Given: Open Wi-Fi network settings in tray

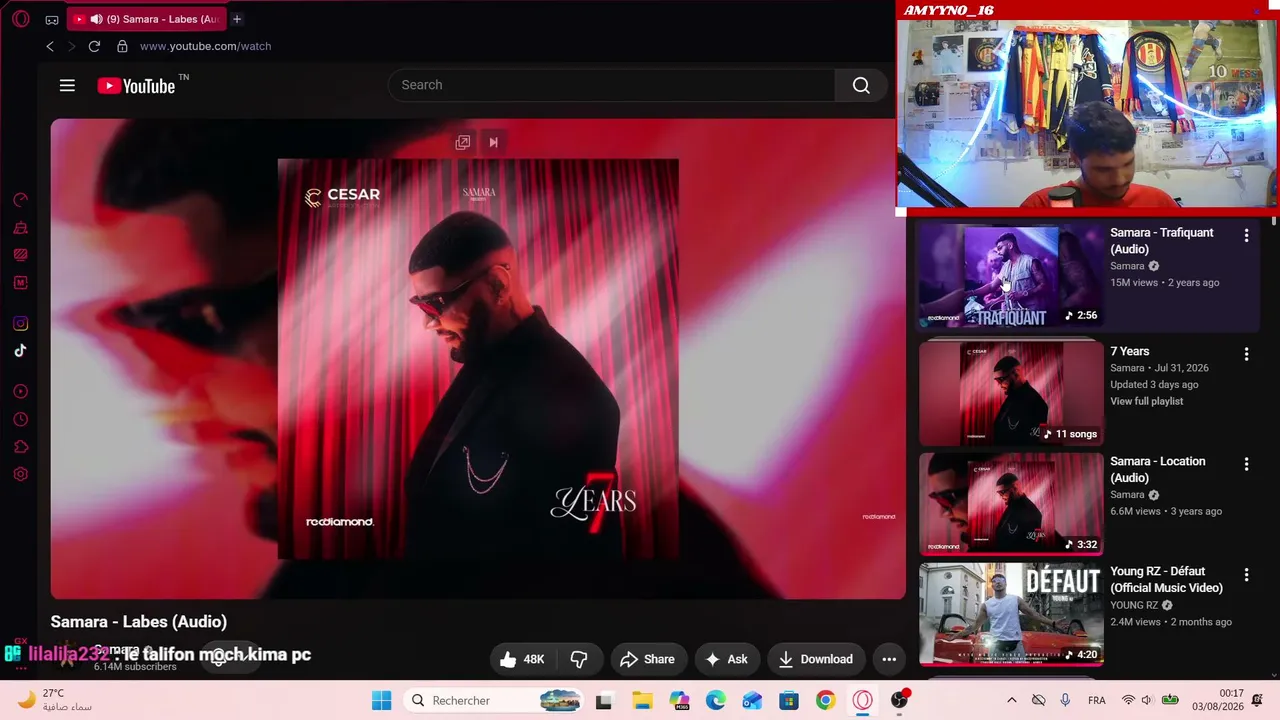Looking at the screenshot, I should click(x=1128, y=700).
